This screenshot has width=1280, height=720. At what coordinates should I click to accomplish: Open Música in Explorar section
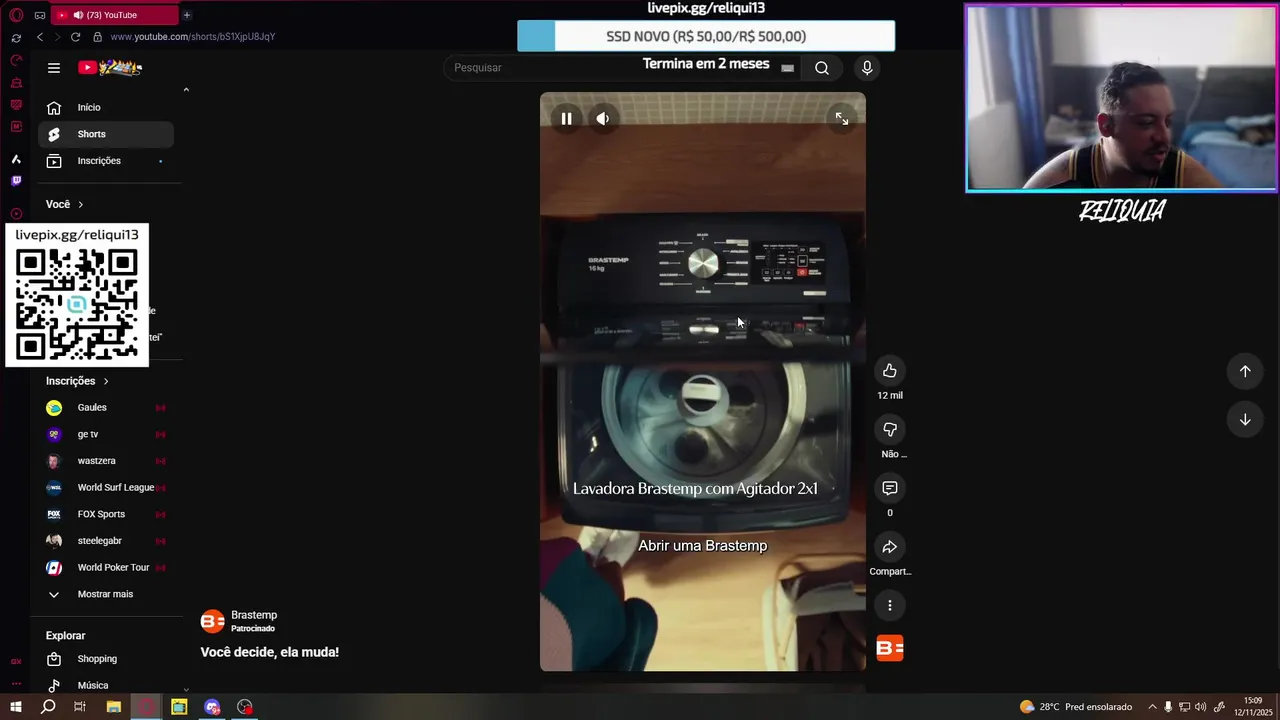click(x=106, y=685)
